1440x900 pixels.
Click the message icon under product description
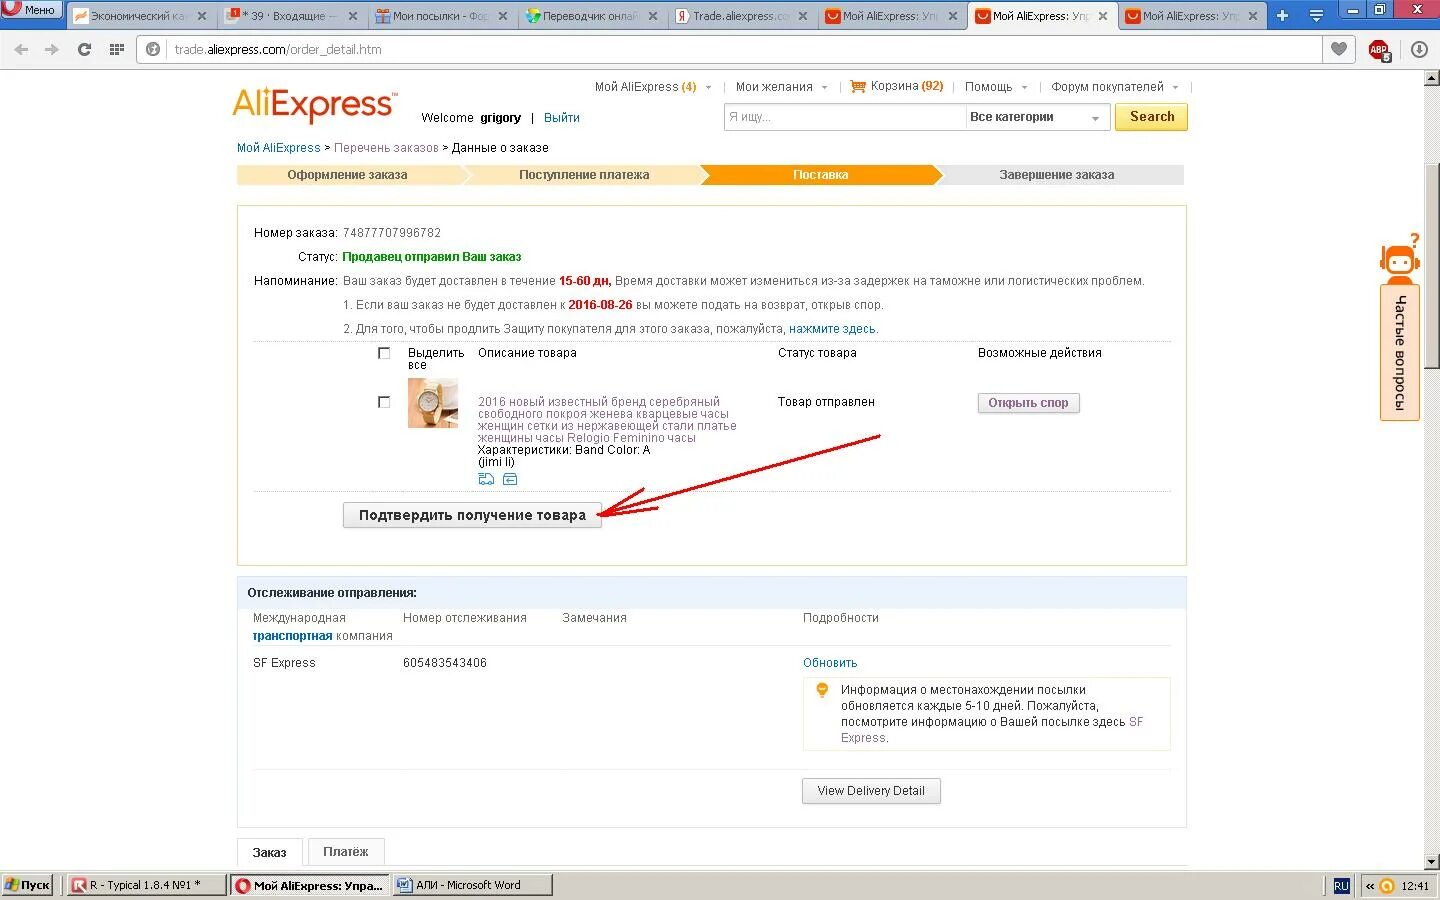[510, 479]
